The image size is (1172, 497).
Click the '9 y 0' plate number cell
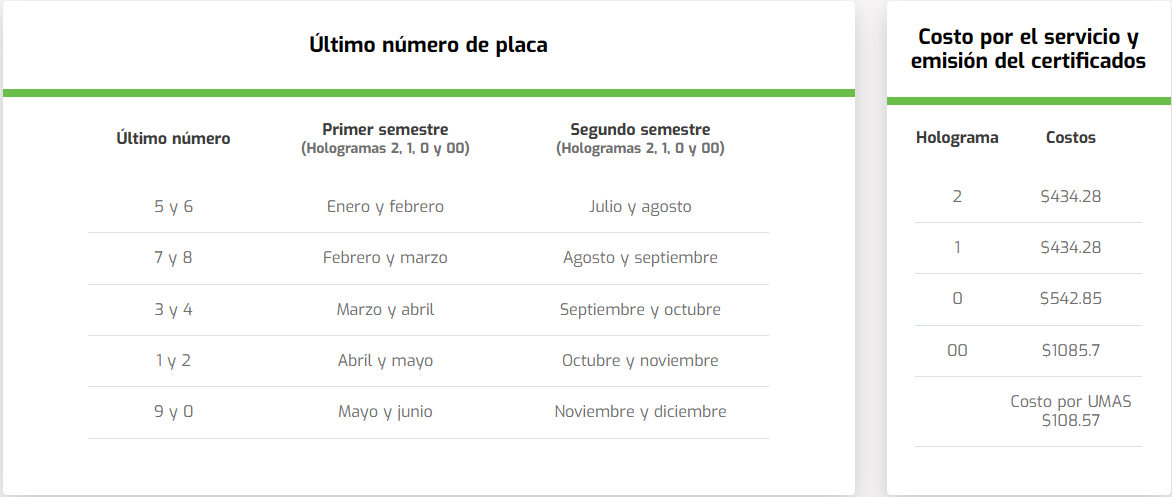pyautogui.click(x=173, y=412)
